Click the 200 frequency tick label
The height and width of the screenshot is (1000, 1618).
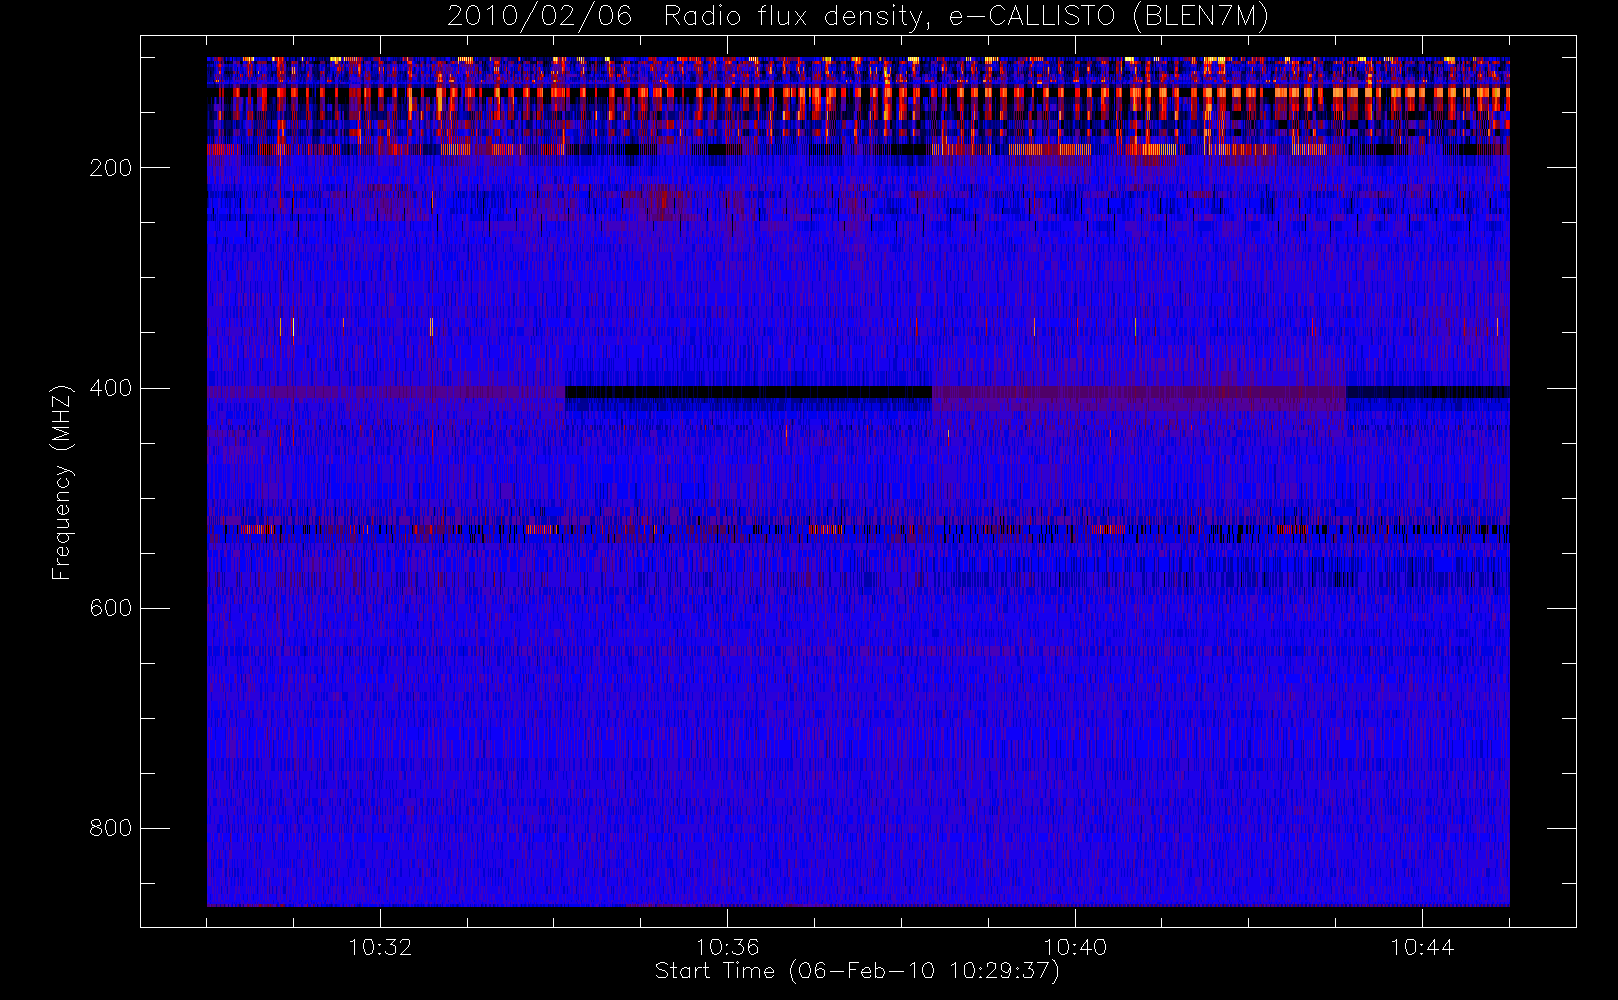coord(111,168)
